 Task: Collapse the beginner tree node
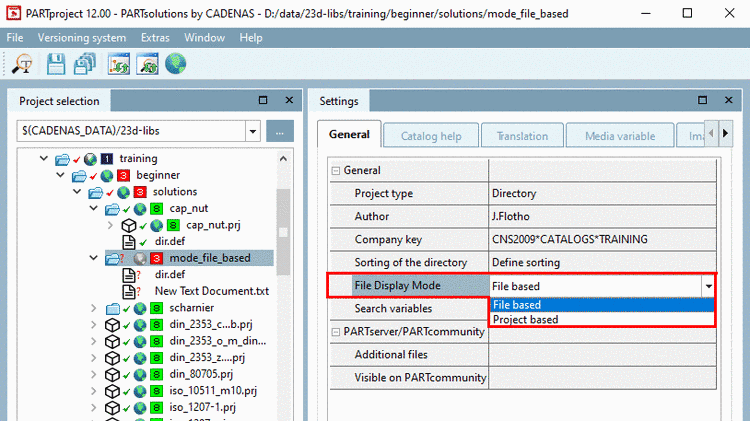60,175
